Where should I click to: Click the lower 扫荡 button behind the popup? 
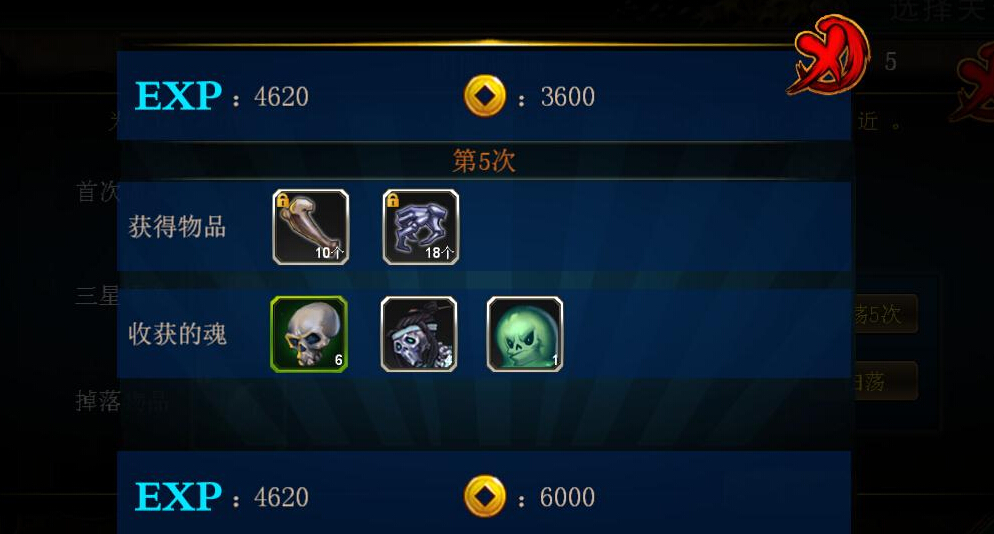[885, 381]
